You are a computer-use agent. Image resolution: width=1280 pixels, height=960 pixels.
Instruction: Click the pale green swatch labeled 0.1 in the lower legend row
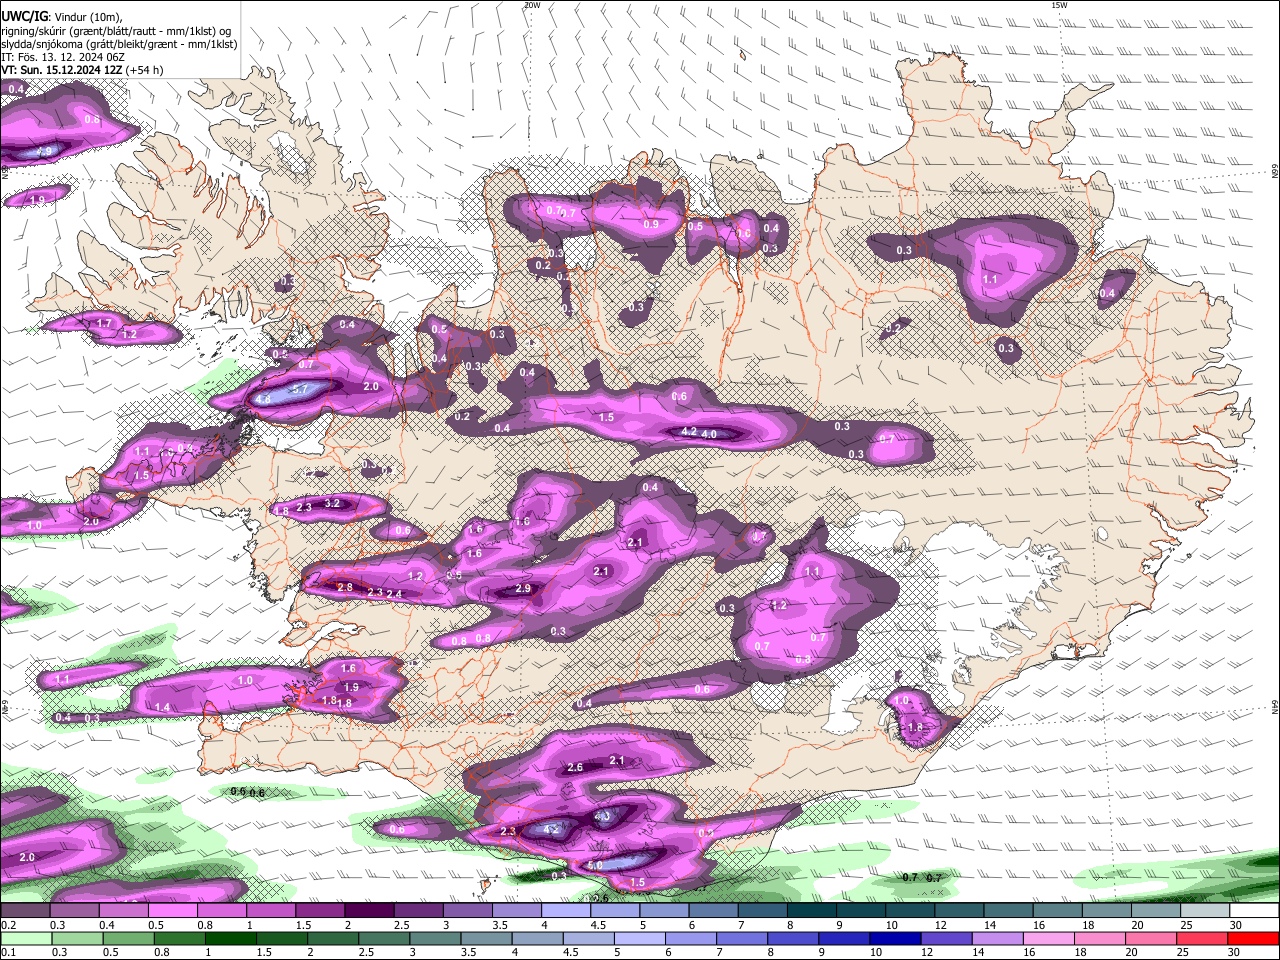pos(25,938)
